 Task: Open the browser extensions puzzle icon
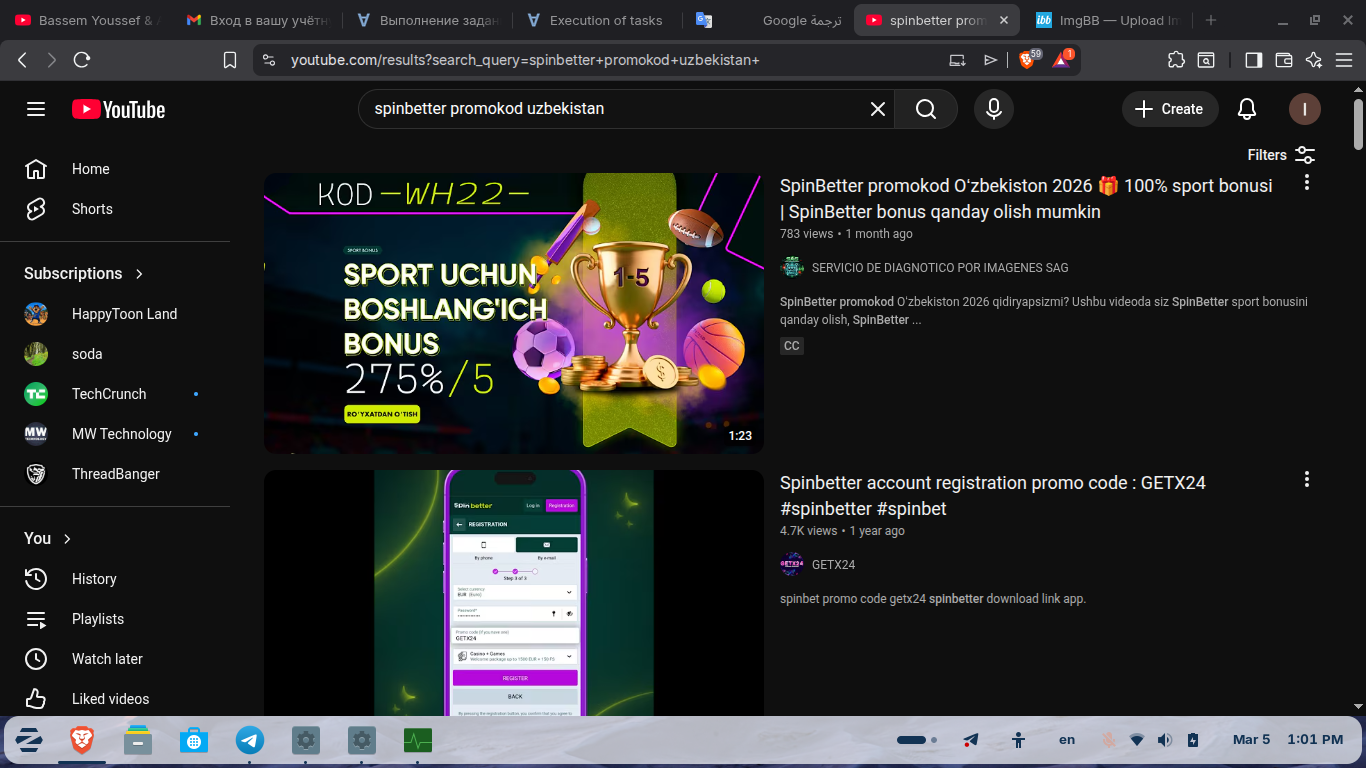(x=1176, y=60)
